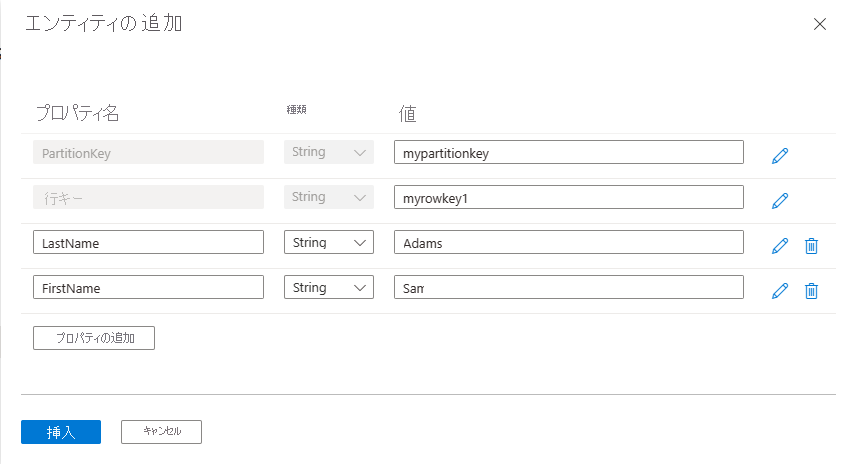Open the type dropdown for LastName
Image resolution: width=856 pixels, height=464 pixels.
(x=329, y=242)
